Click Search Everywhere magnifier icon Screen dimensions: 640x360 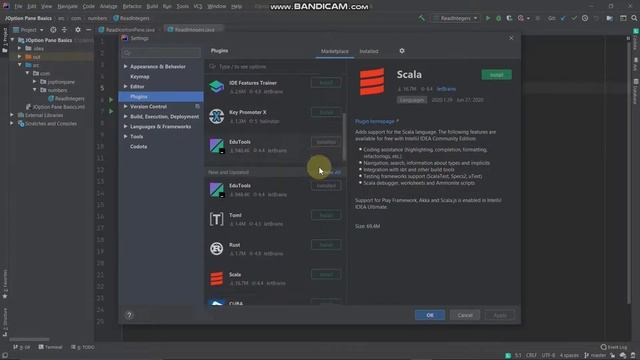[x=634, y=18]
